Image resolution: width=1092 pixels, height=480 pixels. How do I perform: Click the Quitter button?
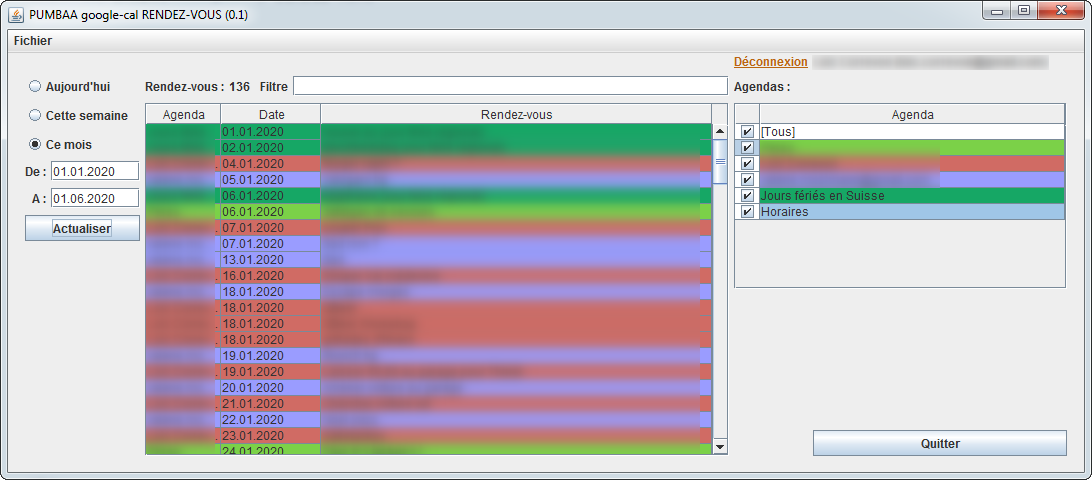pos(939,443)
